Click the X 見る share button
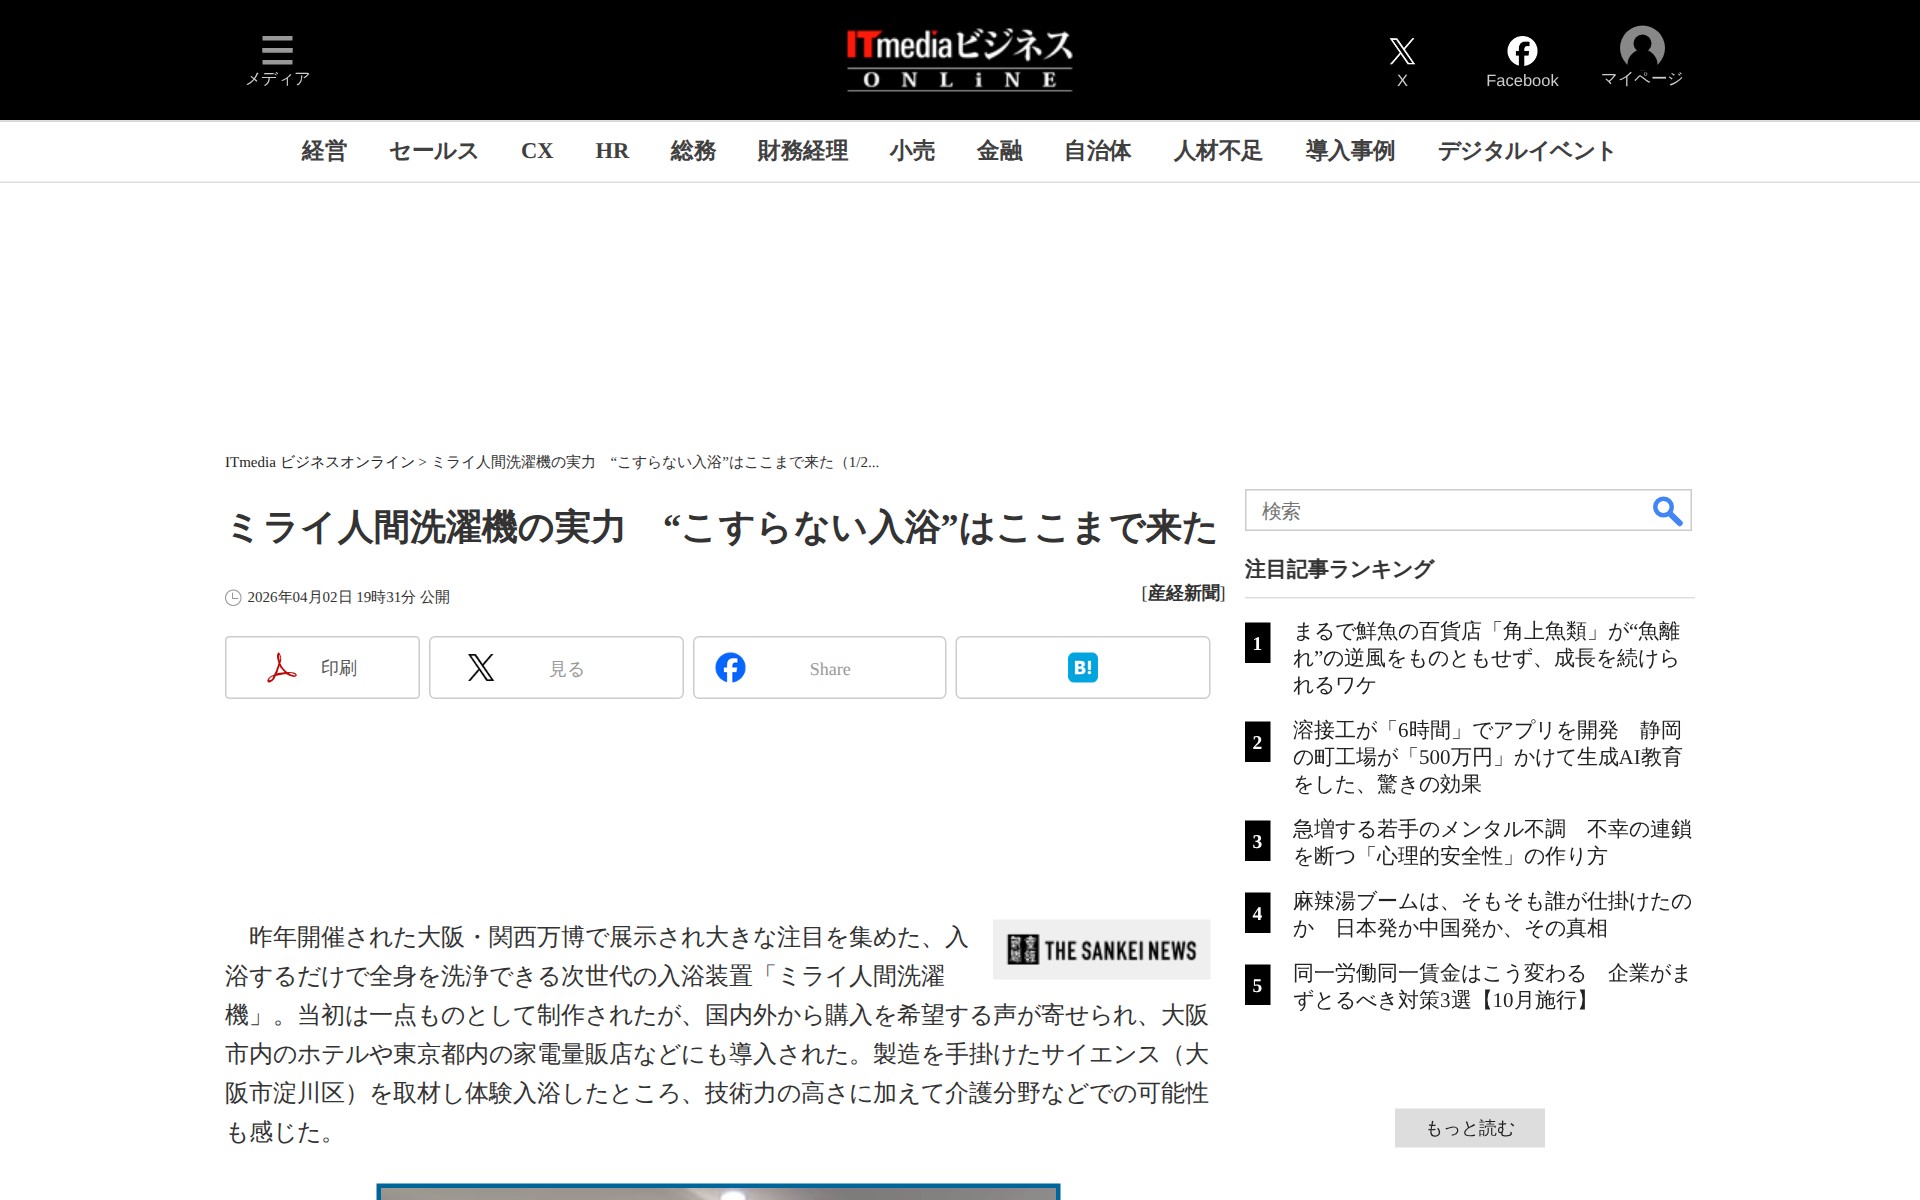Screen dimensions: 1920x1200 click(556, 667)
